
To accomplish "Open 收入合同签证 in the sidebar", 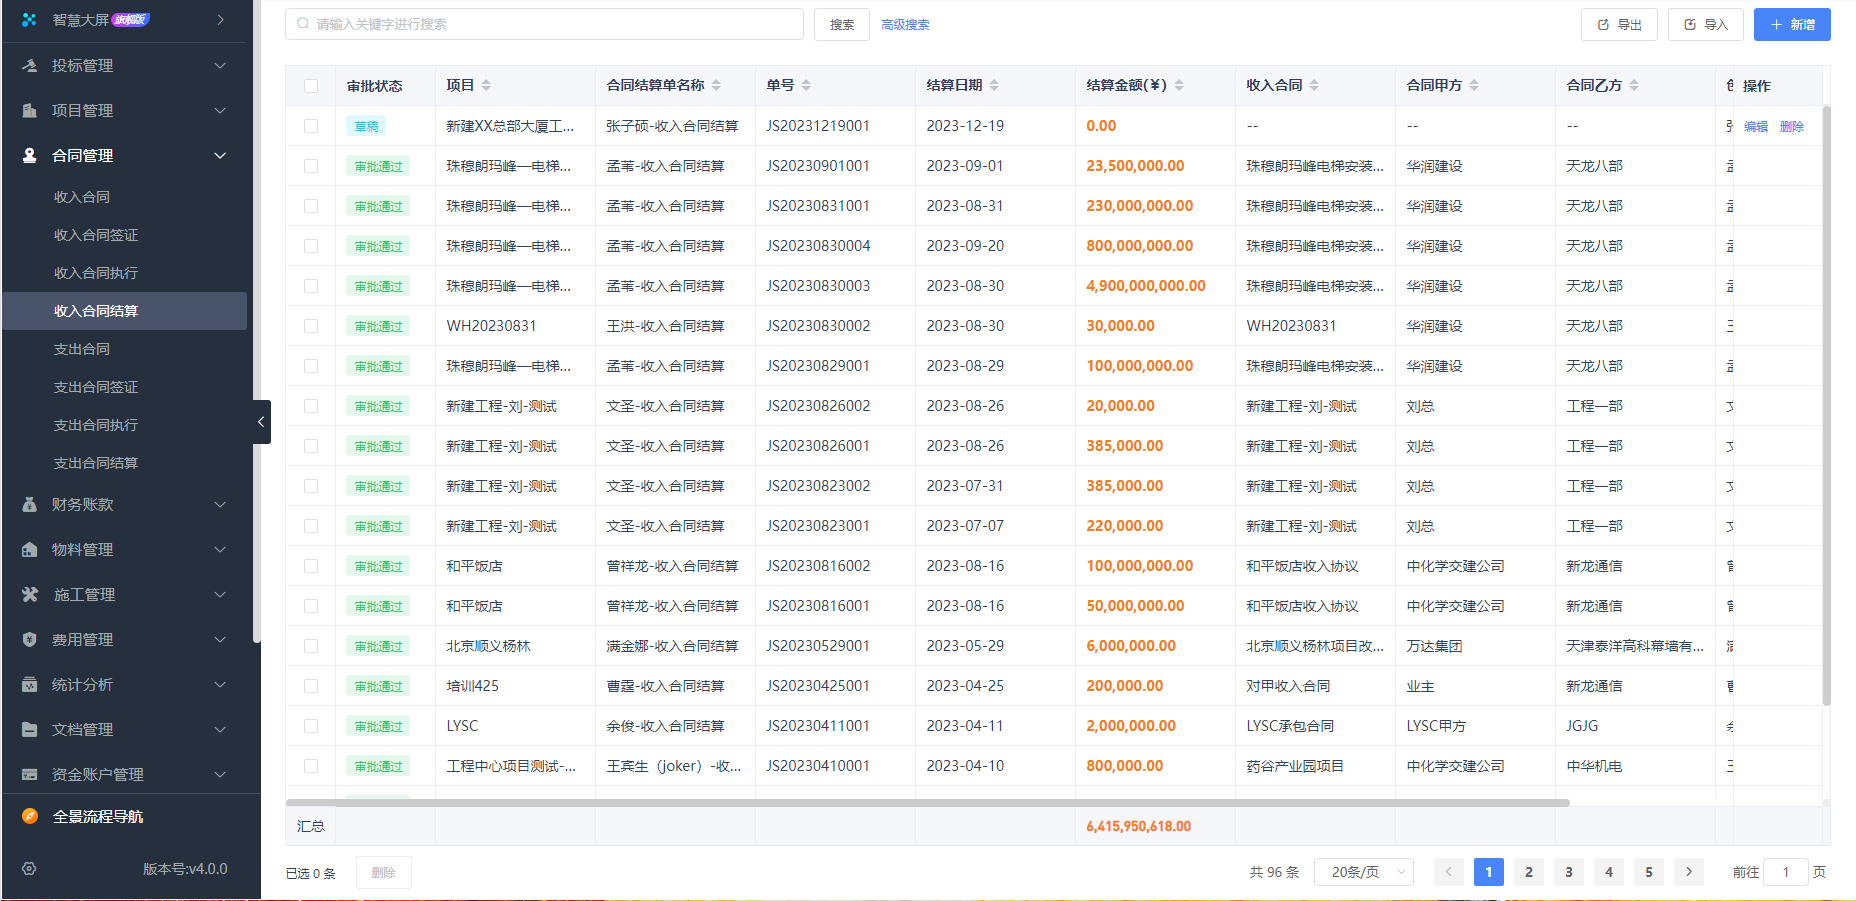I will (96, 235).
